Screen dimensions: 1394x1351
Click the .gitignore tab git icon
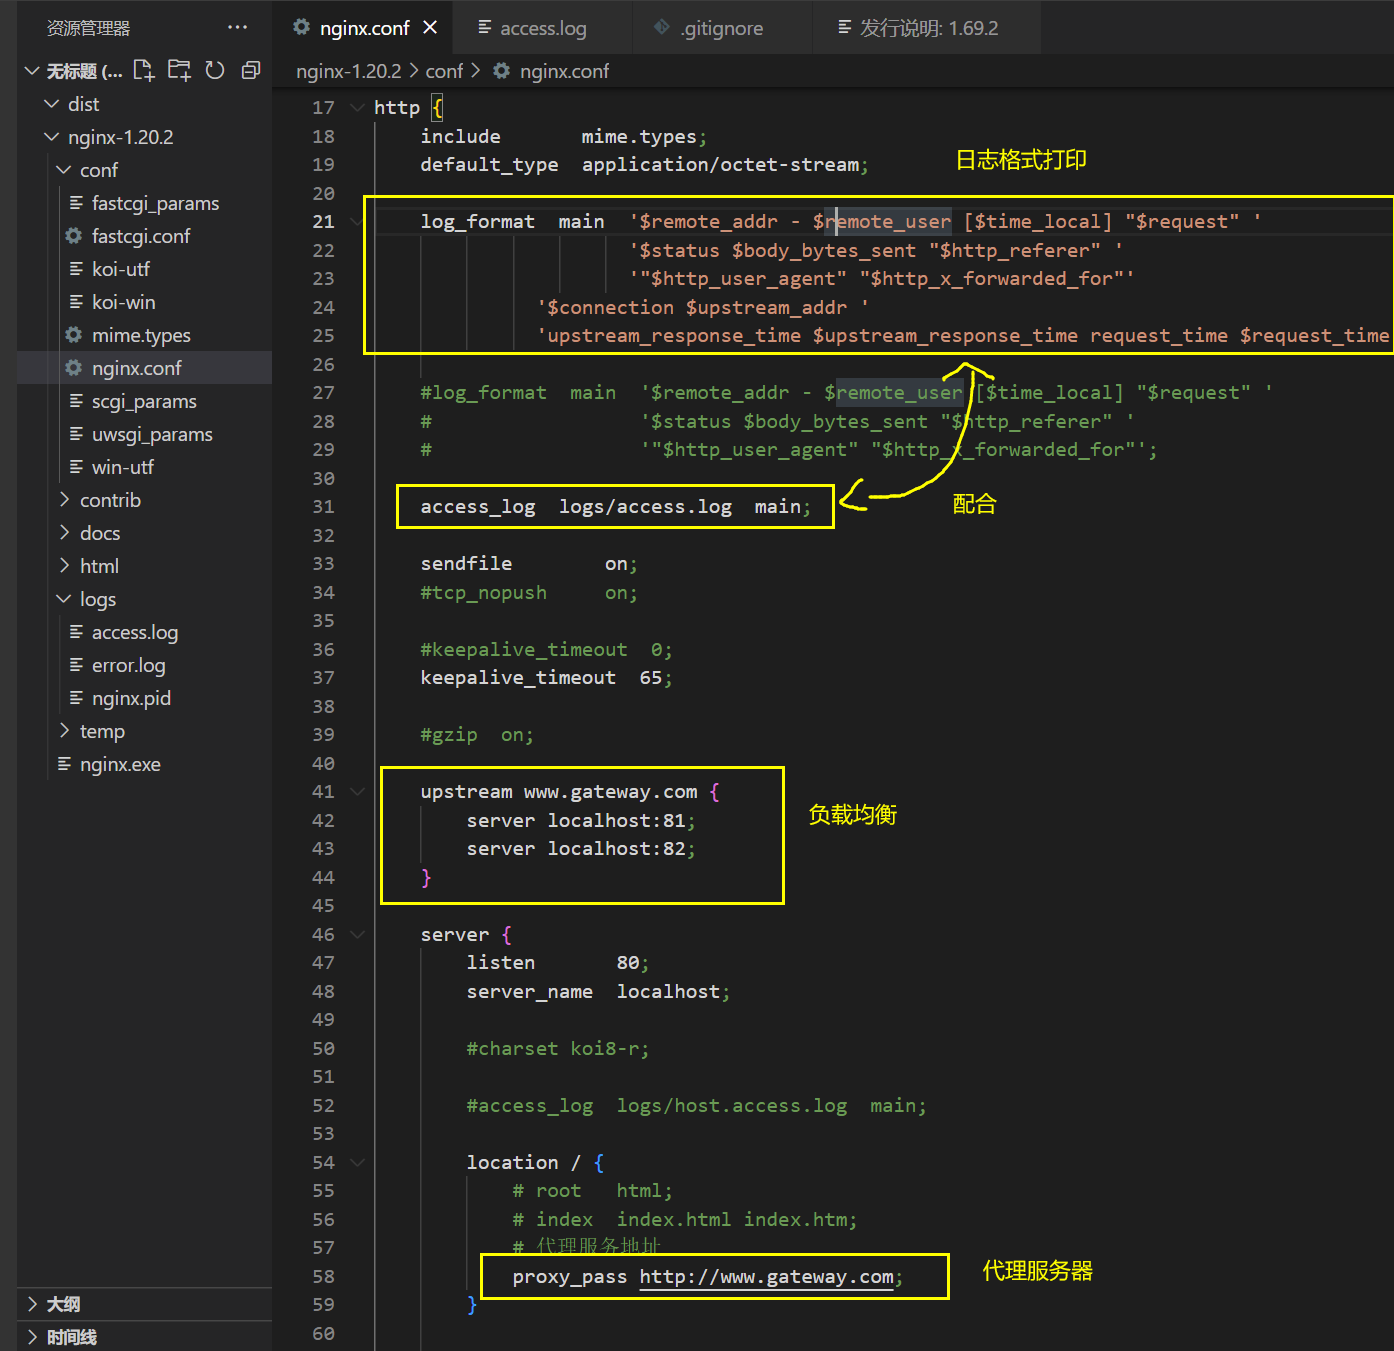[662, 27]
